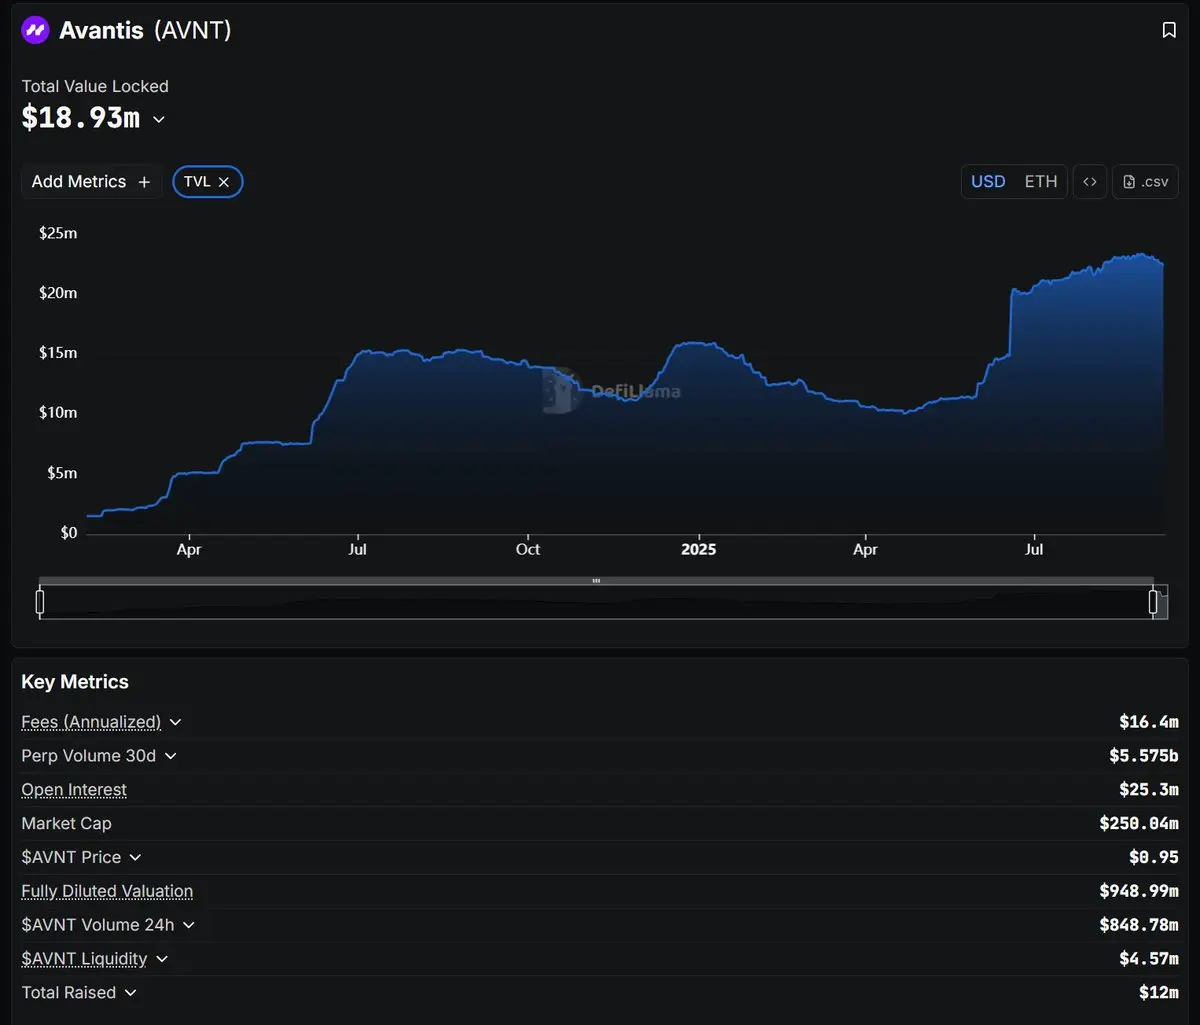Click the $848.78m volume value
Viewport: 1200px width, 1025px height.
[1139, 925]
